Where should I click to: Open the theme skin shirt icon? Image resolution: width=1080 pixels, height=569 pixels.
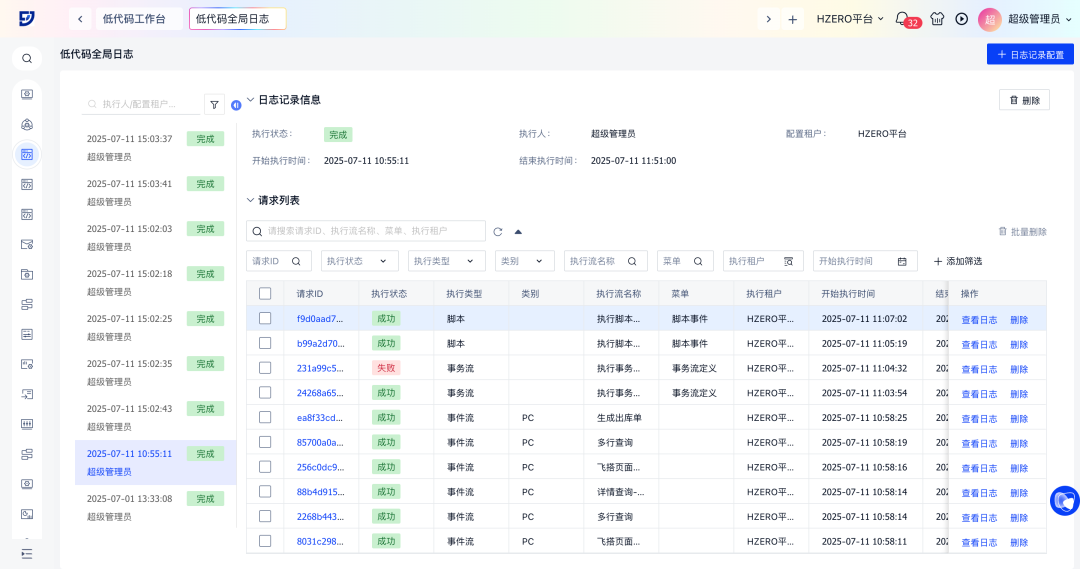(937, 19)
